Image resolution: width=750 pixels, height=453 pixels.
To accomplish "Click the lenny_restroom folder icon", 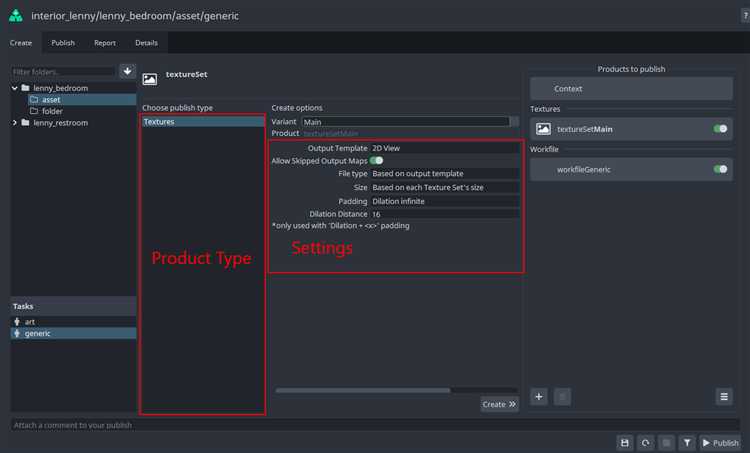I will 25,123.
